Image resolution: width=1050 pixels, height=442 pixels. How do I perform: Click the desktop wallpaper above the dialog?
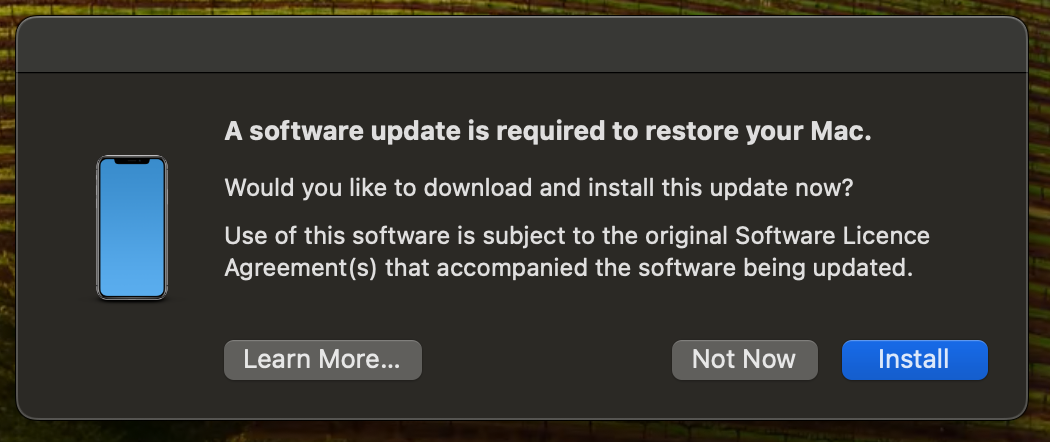[522, 8]
